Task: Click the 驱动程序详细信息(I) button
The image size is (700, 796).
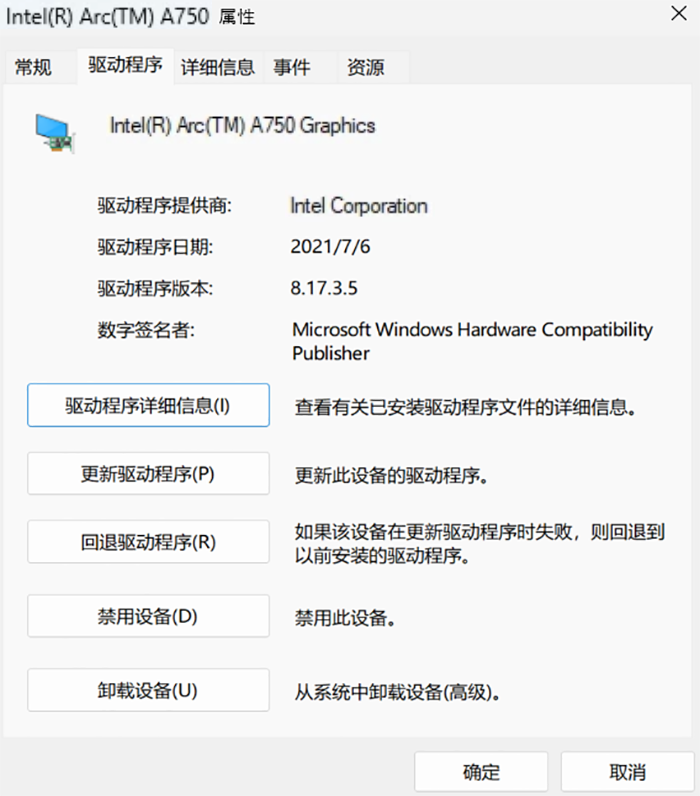Action: coord(148,406)
